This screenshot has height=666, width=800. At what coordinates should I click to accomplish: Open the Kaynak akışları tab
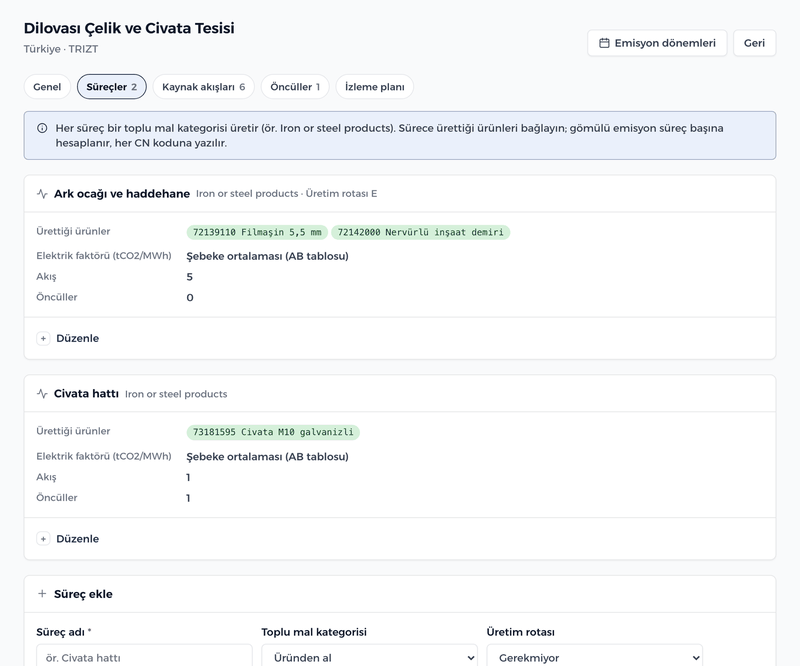[204, 87]
